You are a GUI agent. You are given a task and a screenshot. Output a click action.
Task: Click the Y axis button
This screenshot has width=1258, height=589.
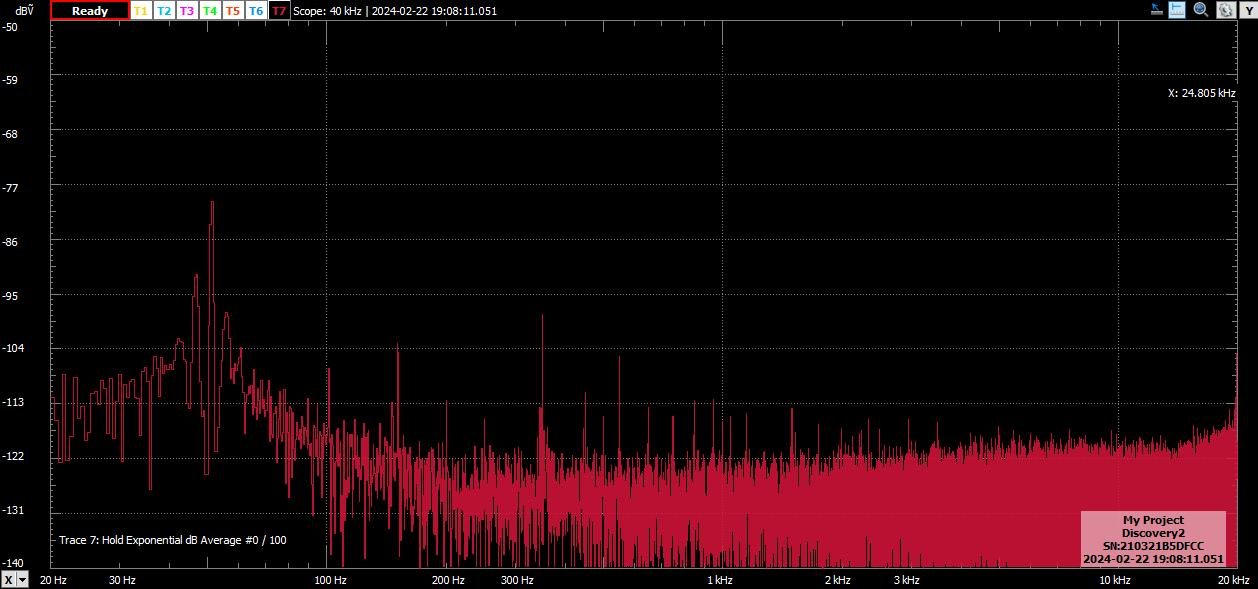click(x=1247, y=10)
